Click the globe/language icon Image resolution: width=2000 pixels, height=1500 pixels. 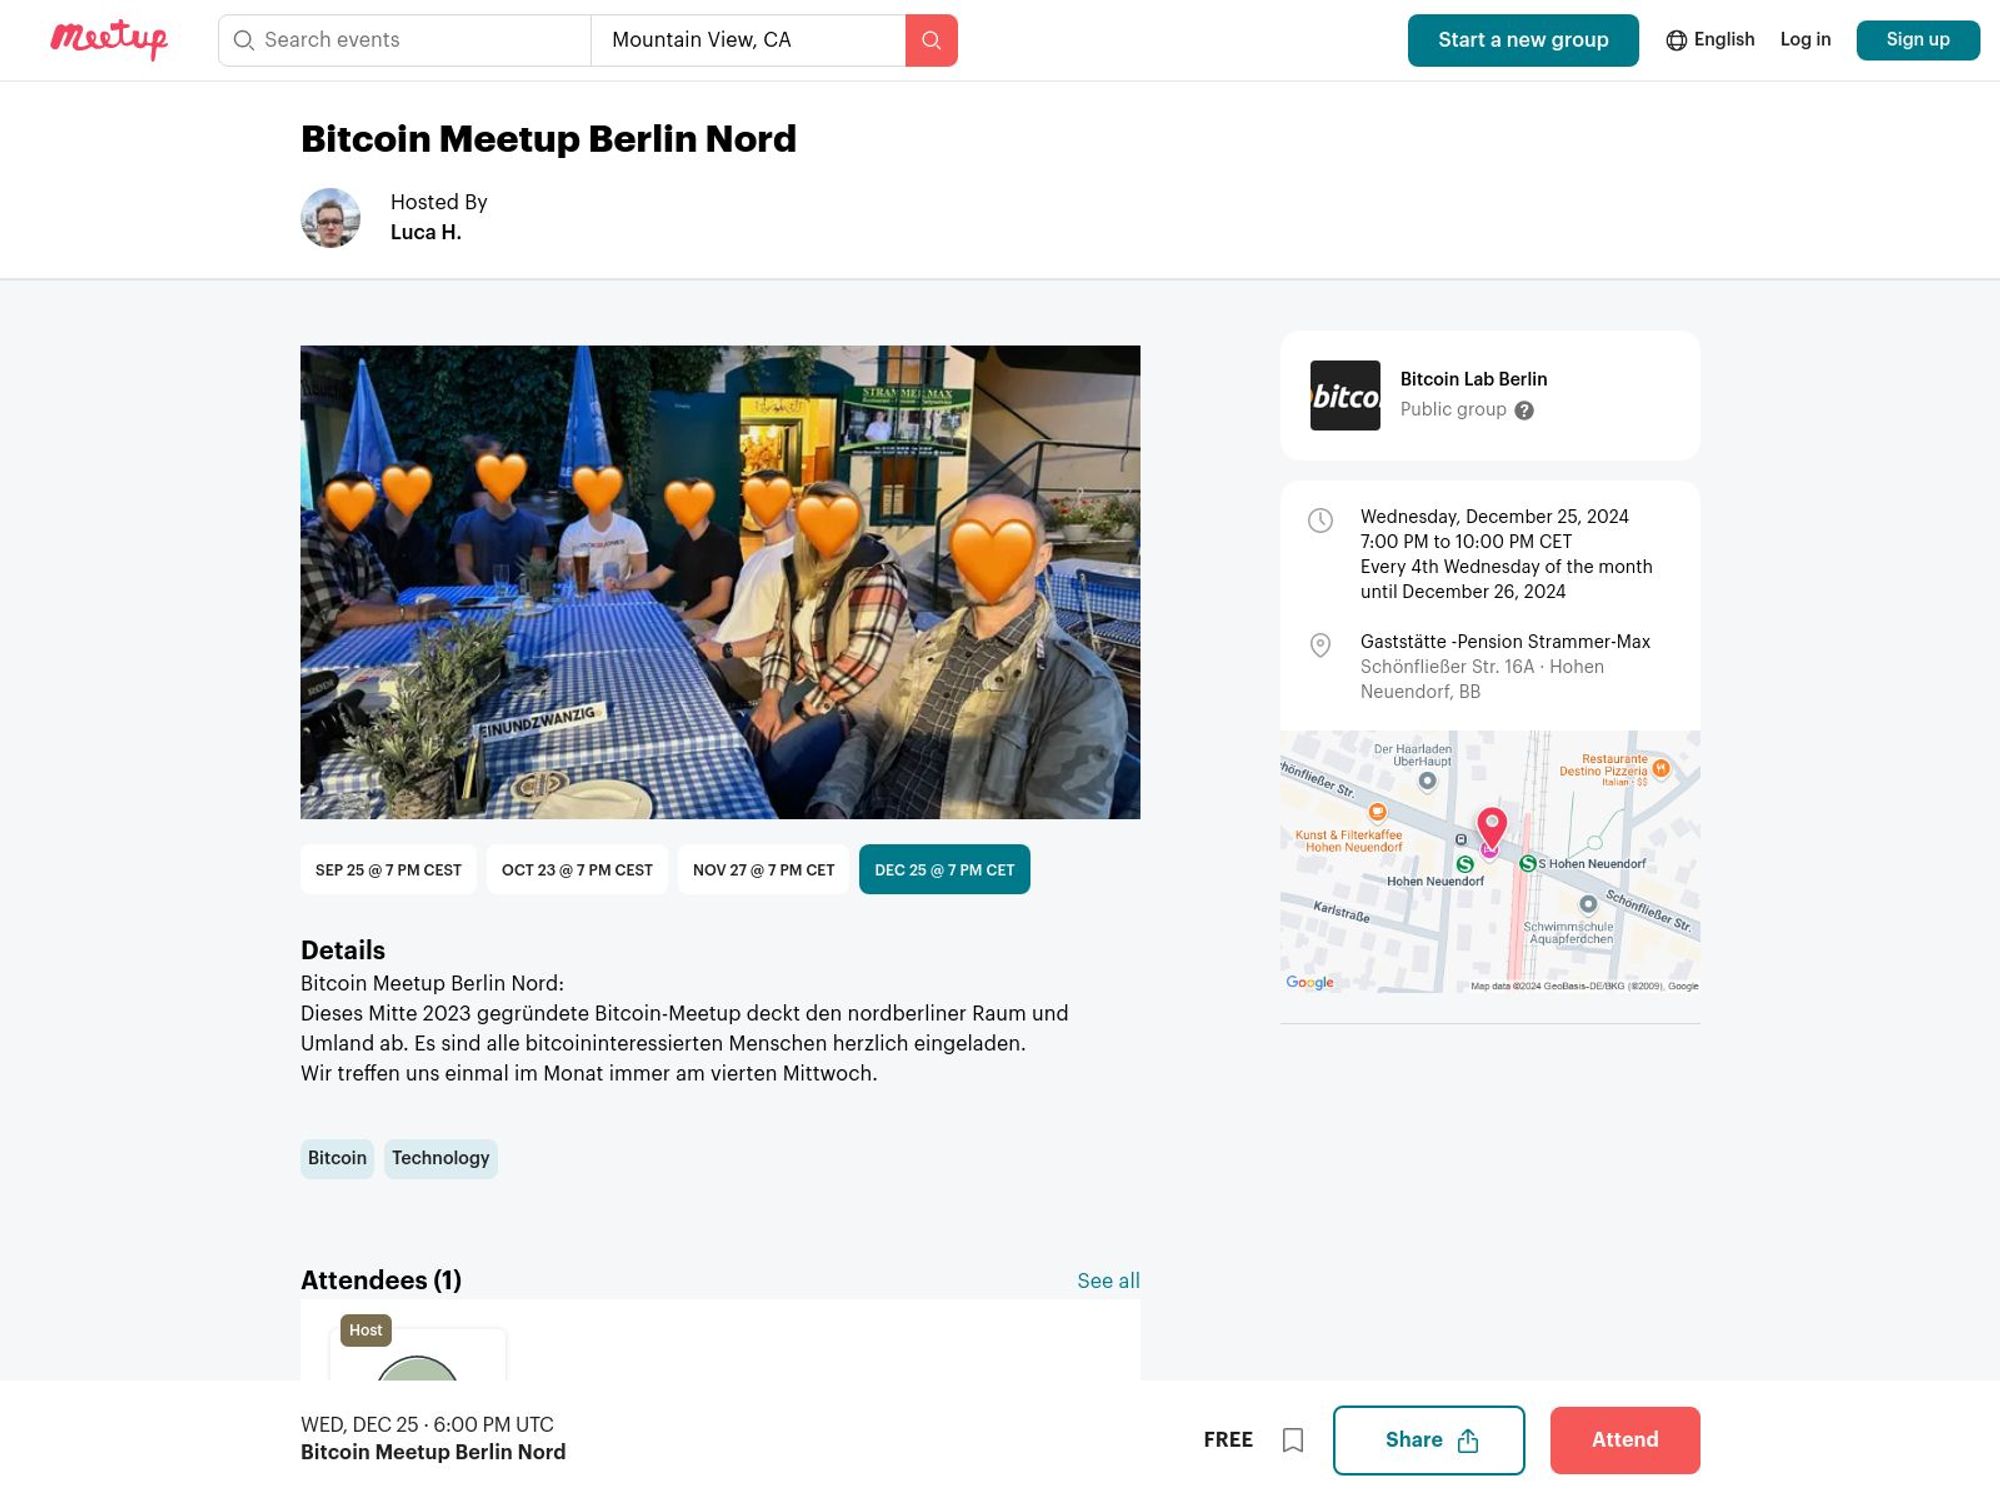(x=1676, y=39)
